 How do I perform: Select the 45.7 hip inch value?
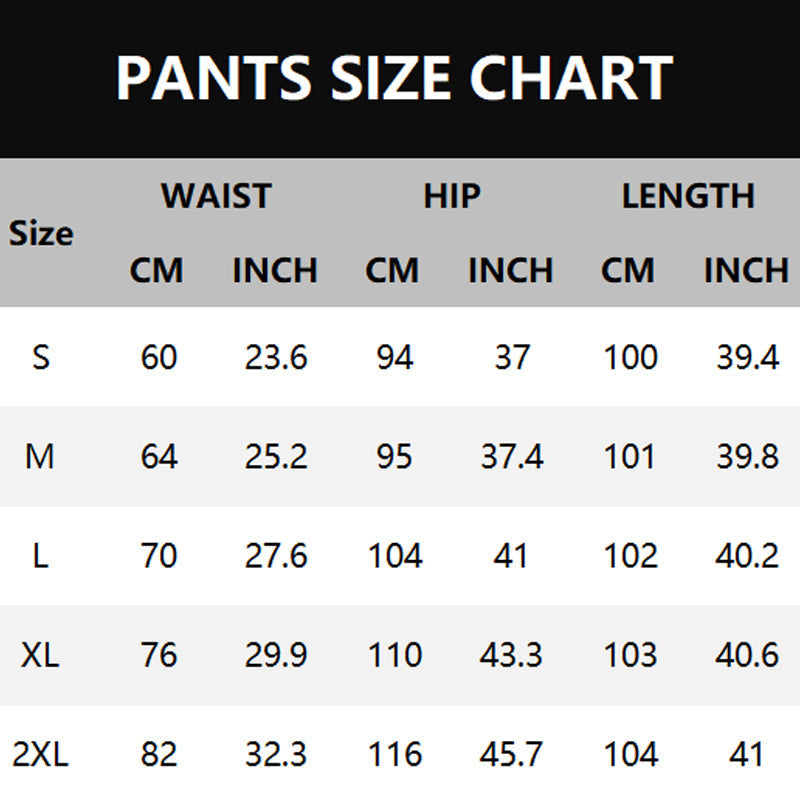511,754
